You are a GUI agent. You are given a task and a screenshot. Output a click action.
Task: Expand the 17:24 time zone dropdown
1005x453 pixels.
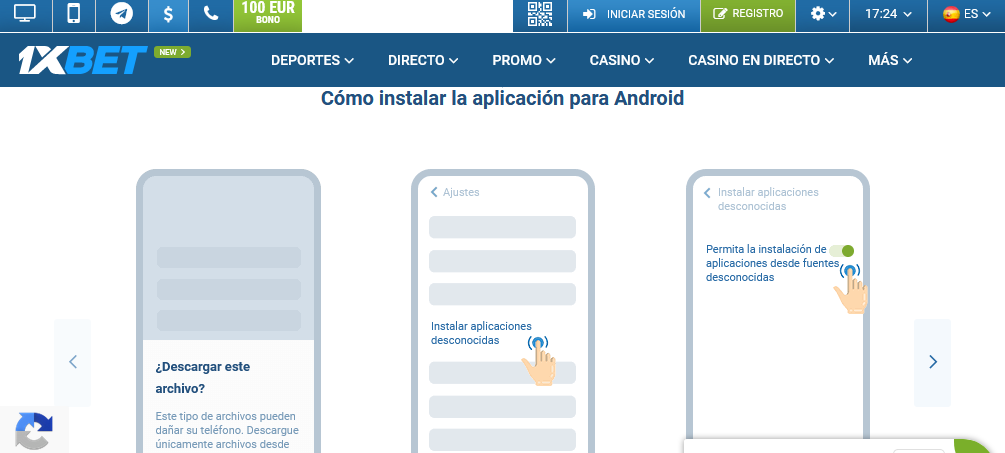(x=888, y=14)
